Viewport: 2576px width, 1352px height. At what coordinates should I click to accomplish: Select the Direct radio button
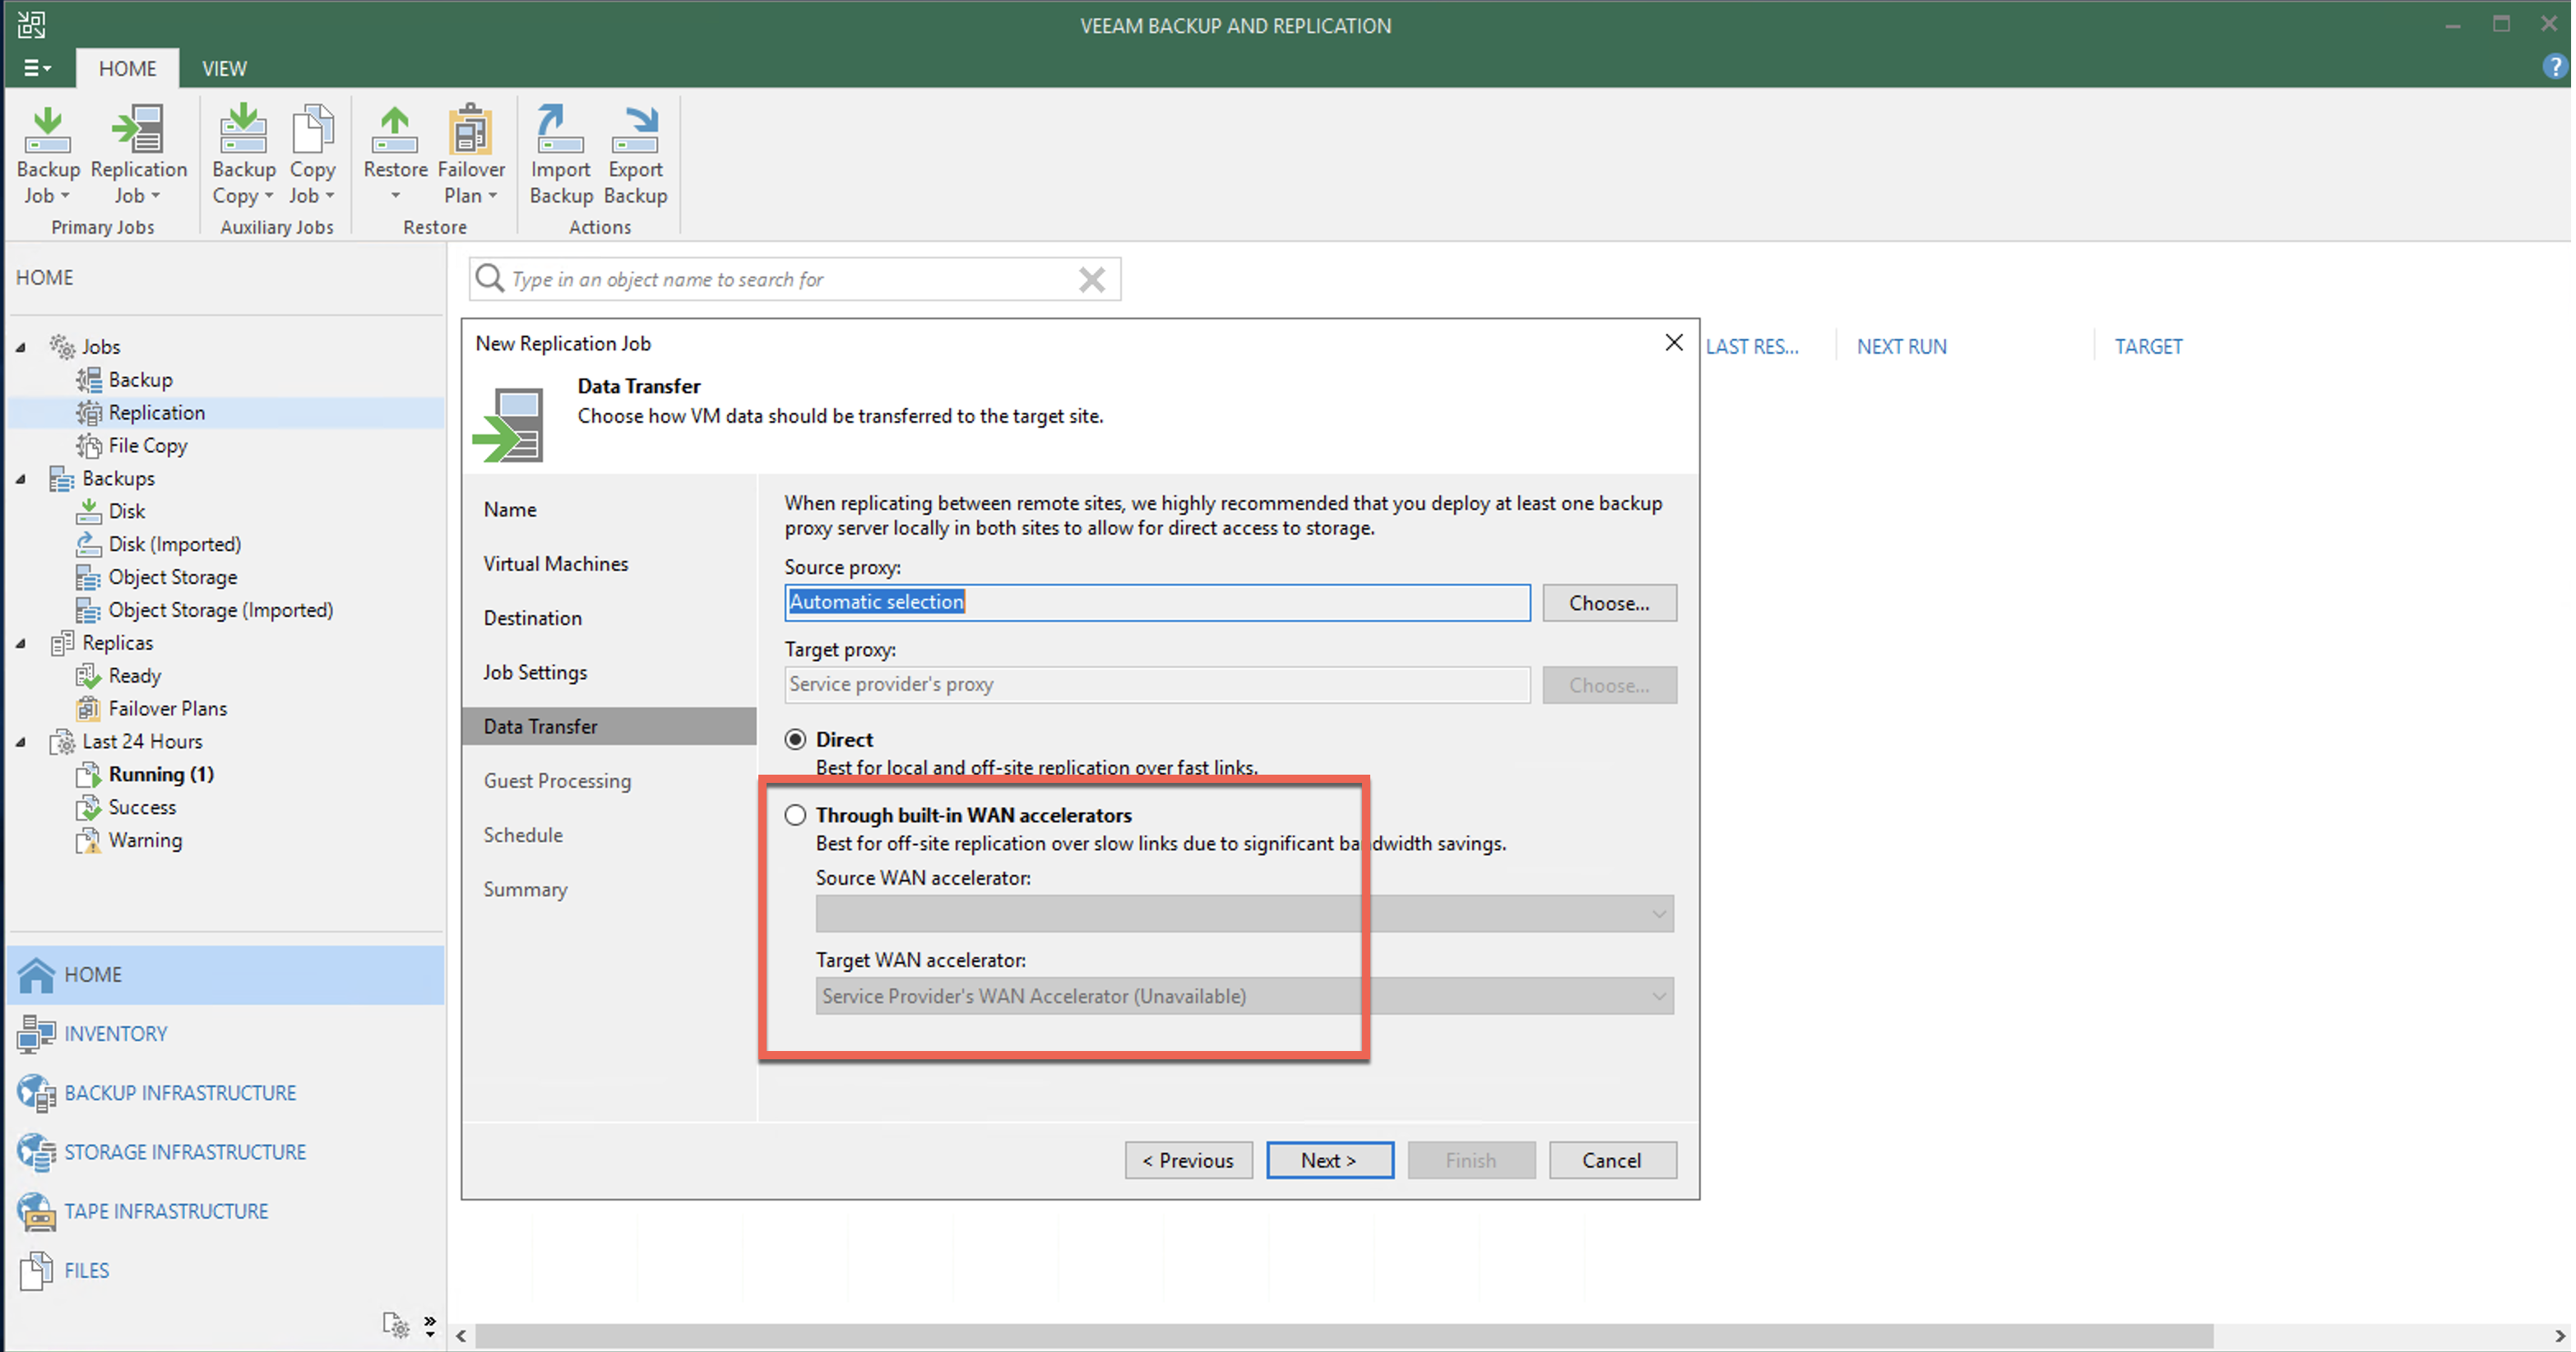coord(795,739)
